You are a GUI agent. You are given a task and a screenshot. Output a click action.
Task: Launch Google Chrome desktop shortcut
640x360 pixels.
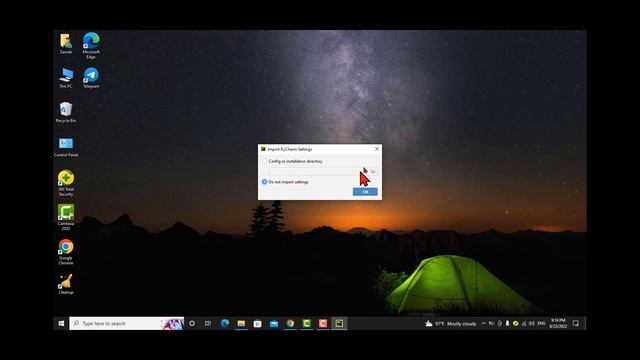(66, 252)
